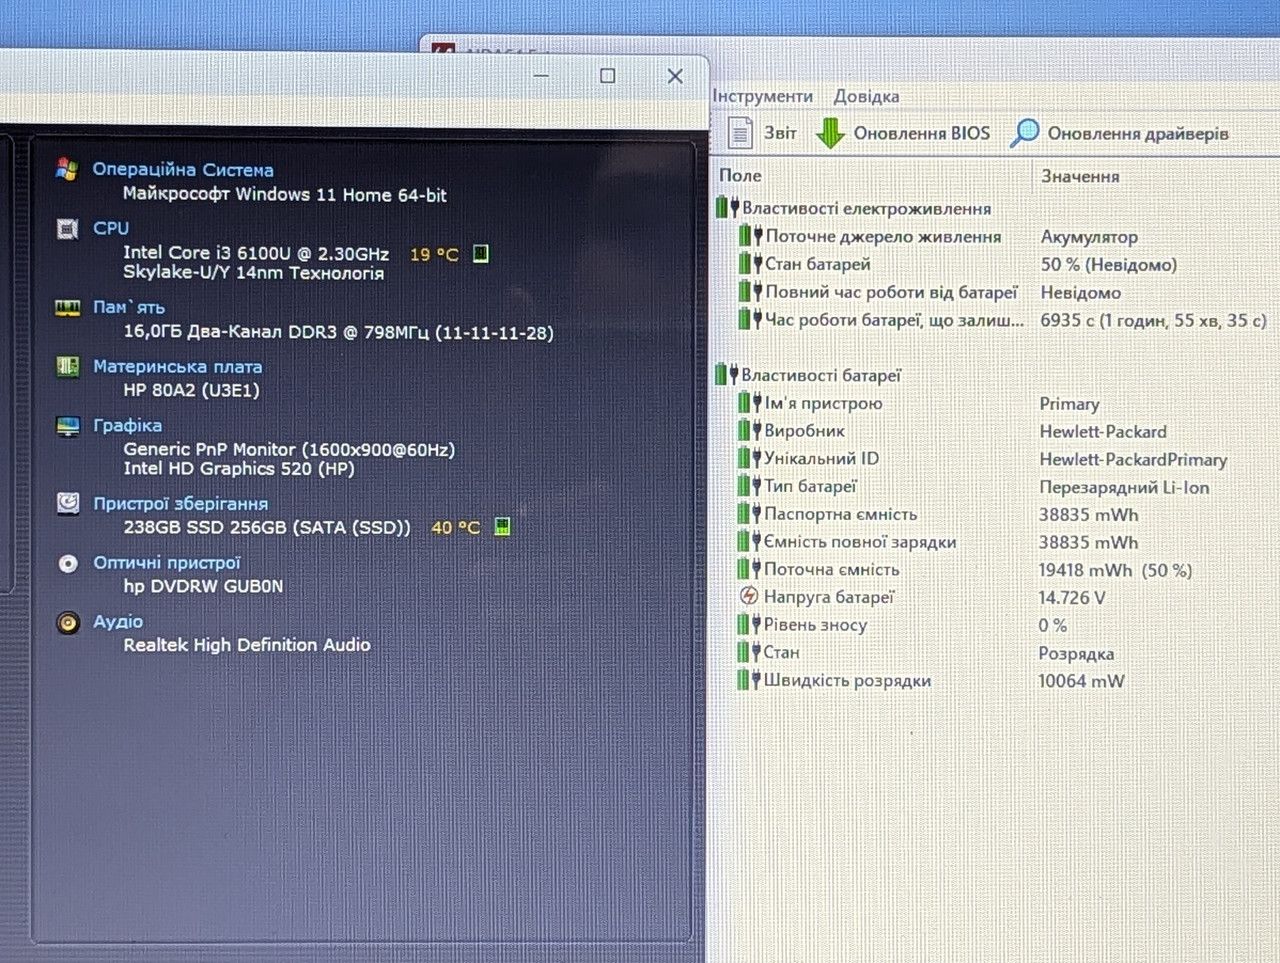Image resolution: width=1280 pixels, height=963 pixels.
Task: Click the speaker icon beside Аудіо
Action: [x=67, y=623]
